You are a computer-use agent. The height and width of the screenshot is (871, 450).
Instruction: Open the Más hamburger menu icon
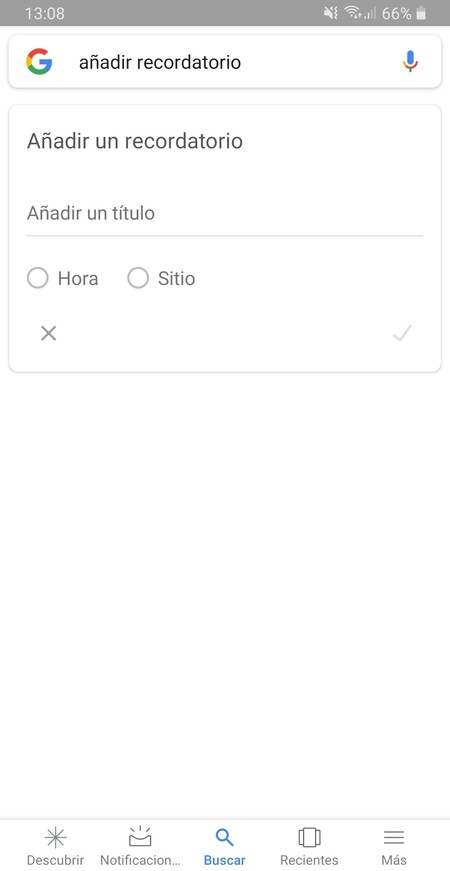tap(394, 837)
